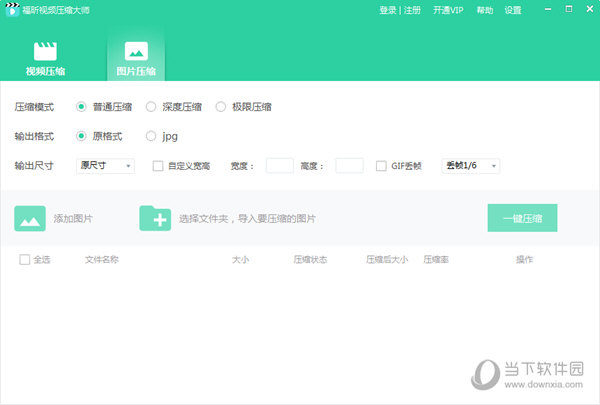This screenshot has width=600, height=405.
Task: Select 普通压缩 compression mode
Action: tap(81, 107)
